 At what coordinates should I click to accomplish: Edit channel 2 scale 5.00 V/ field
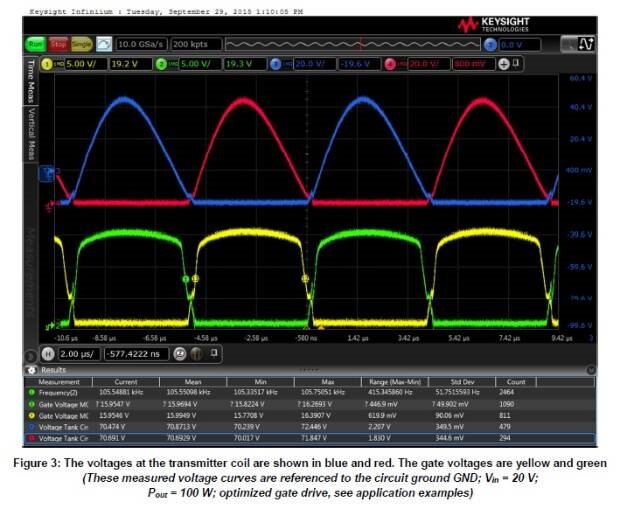pos(200,64)
